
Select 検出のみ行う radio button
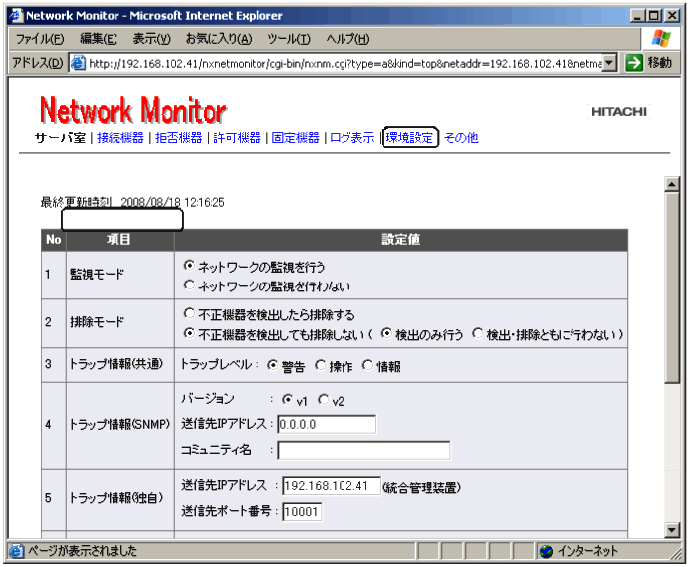coord(386,334)
